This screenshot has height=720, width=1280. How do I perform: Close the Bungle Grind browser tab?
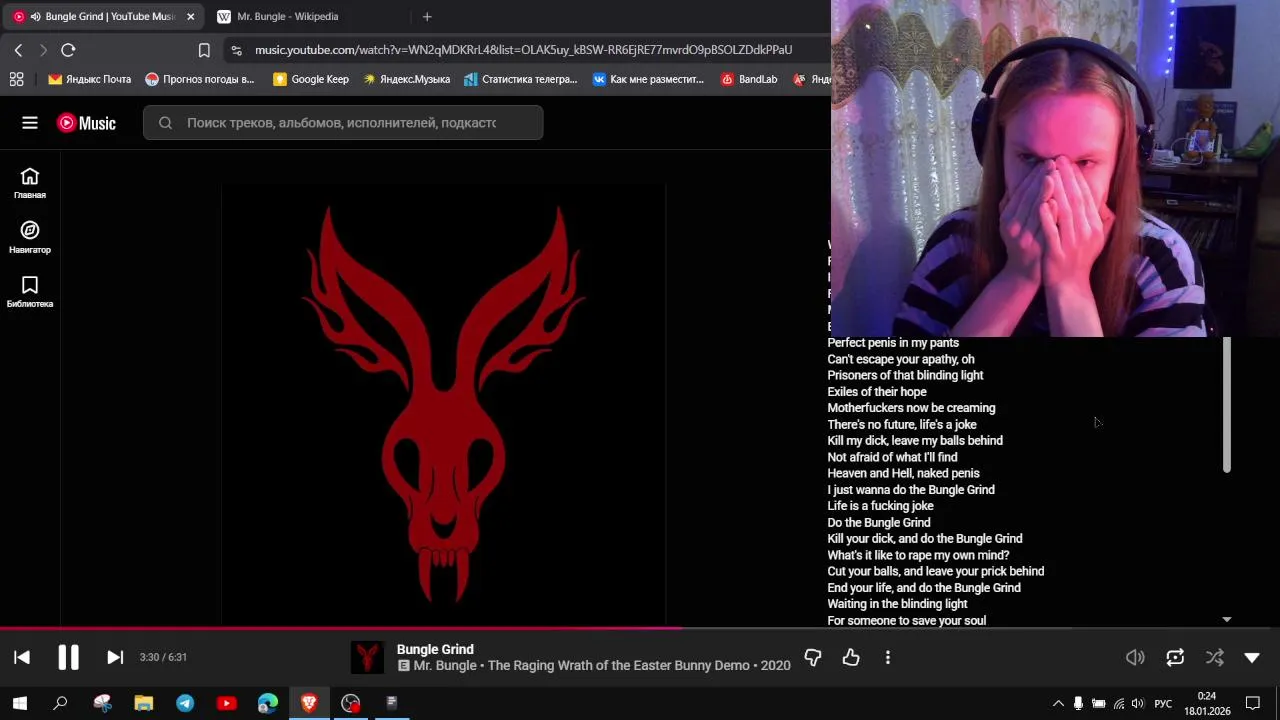(191, 16)
